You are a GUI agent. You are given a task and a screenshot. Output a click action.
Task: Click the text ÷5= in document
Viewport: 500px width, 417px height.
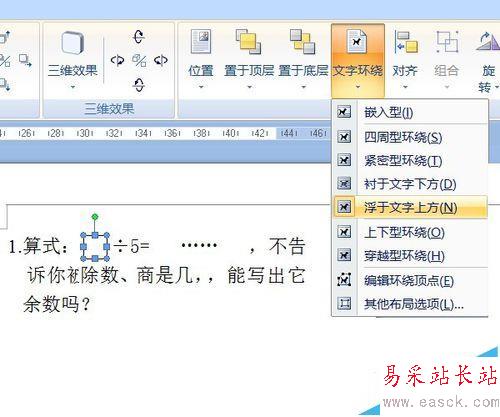131,246
